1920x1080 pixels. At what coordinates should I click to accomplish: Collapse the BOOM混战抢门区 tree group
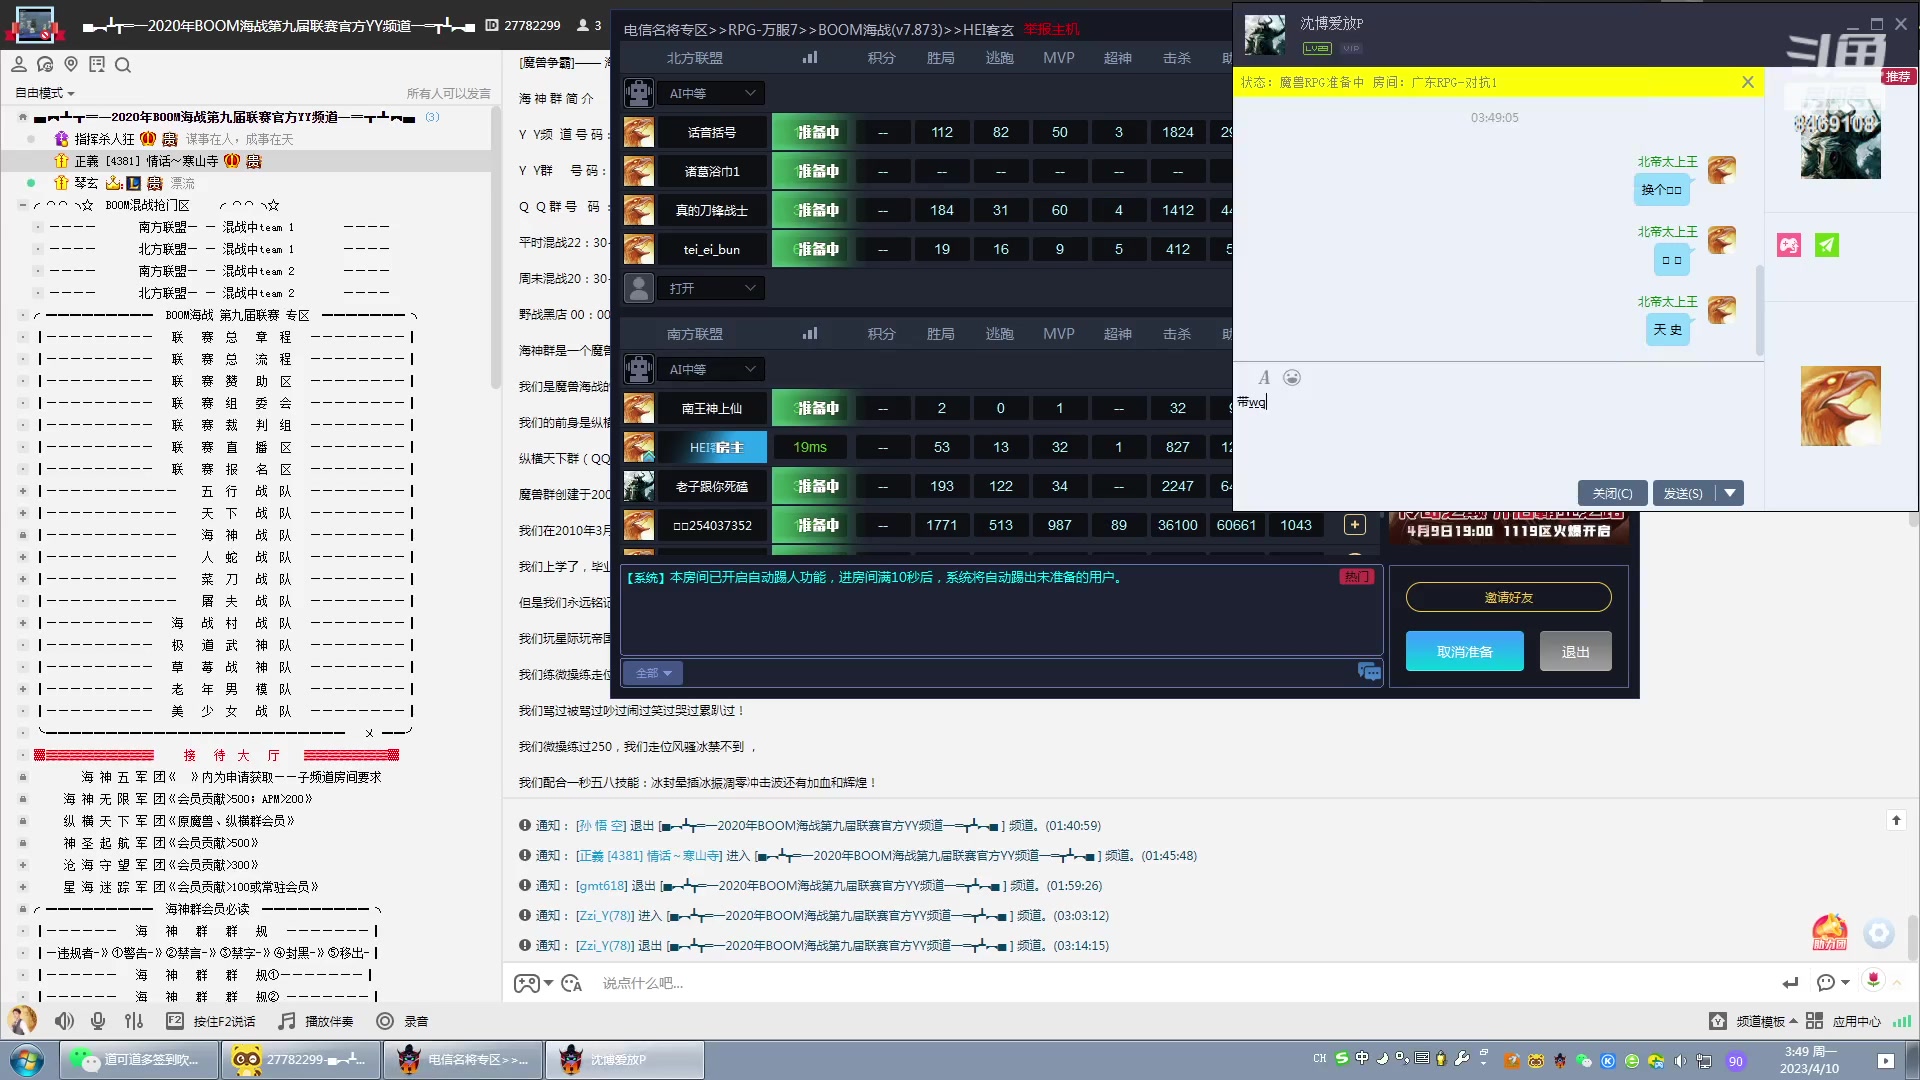coord(22,205)
